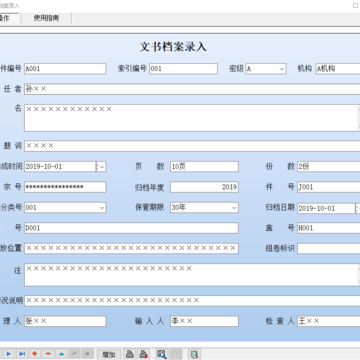Cancel edit with grey X icon
This screenshot has height=360, width=360.
[87, 354]
